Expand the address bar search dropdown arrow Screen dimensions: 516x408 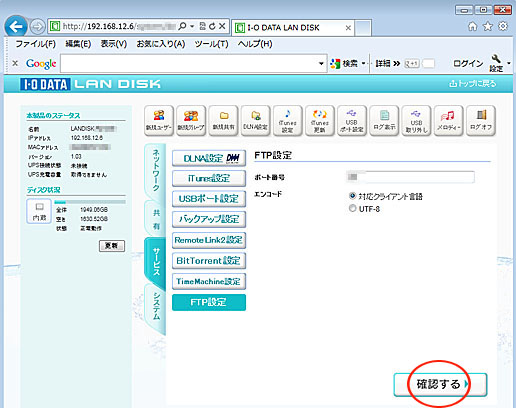point(192,26)
